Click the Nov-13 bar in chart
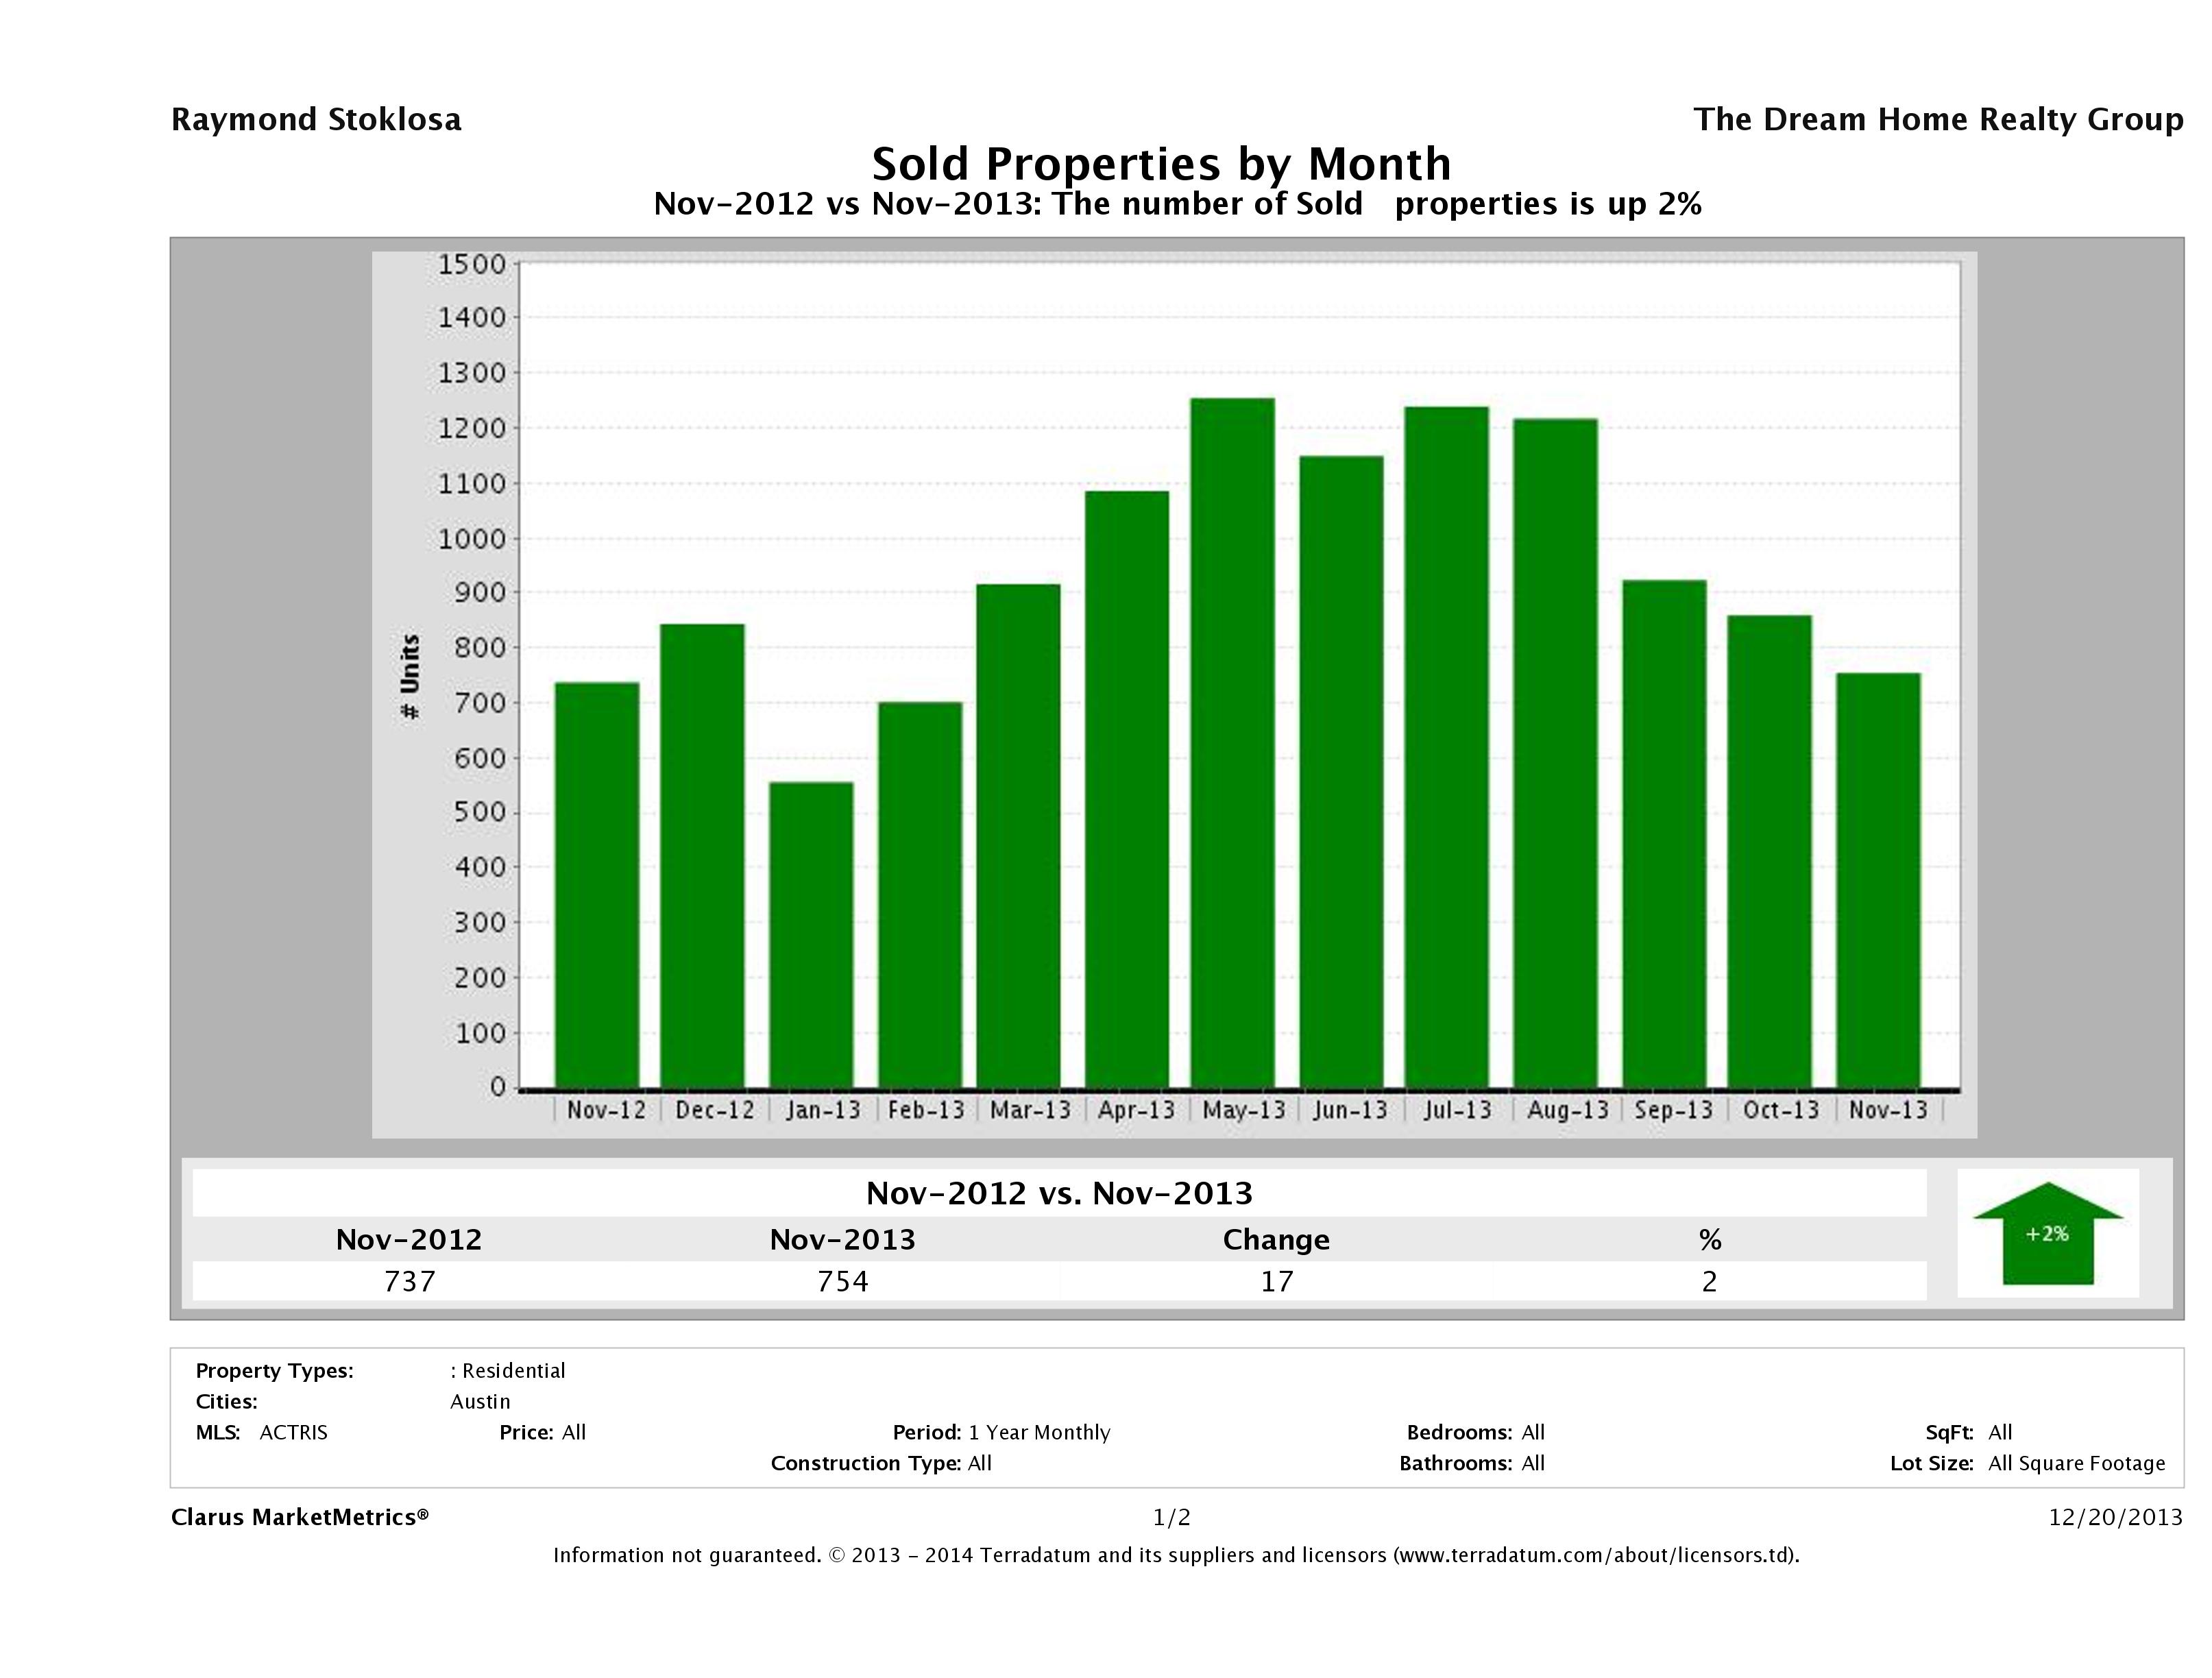 (x=1878, y=880)
